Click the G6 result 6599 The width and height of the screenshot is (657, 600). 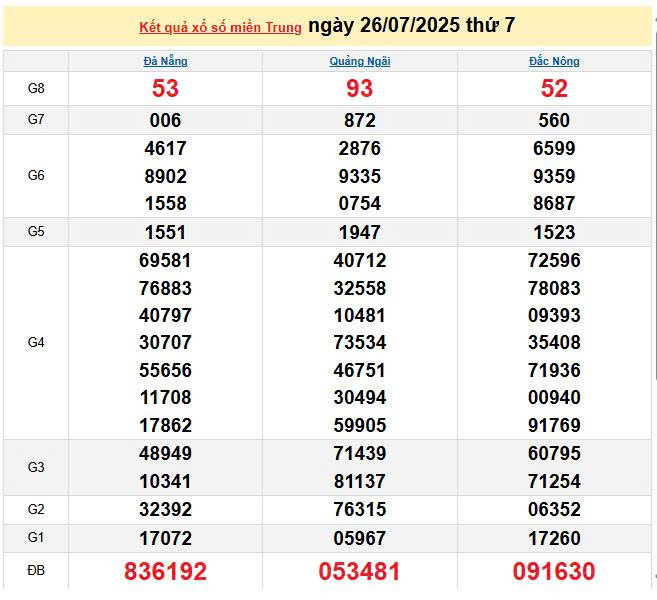point(554,148)
